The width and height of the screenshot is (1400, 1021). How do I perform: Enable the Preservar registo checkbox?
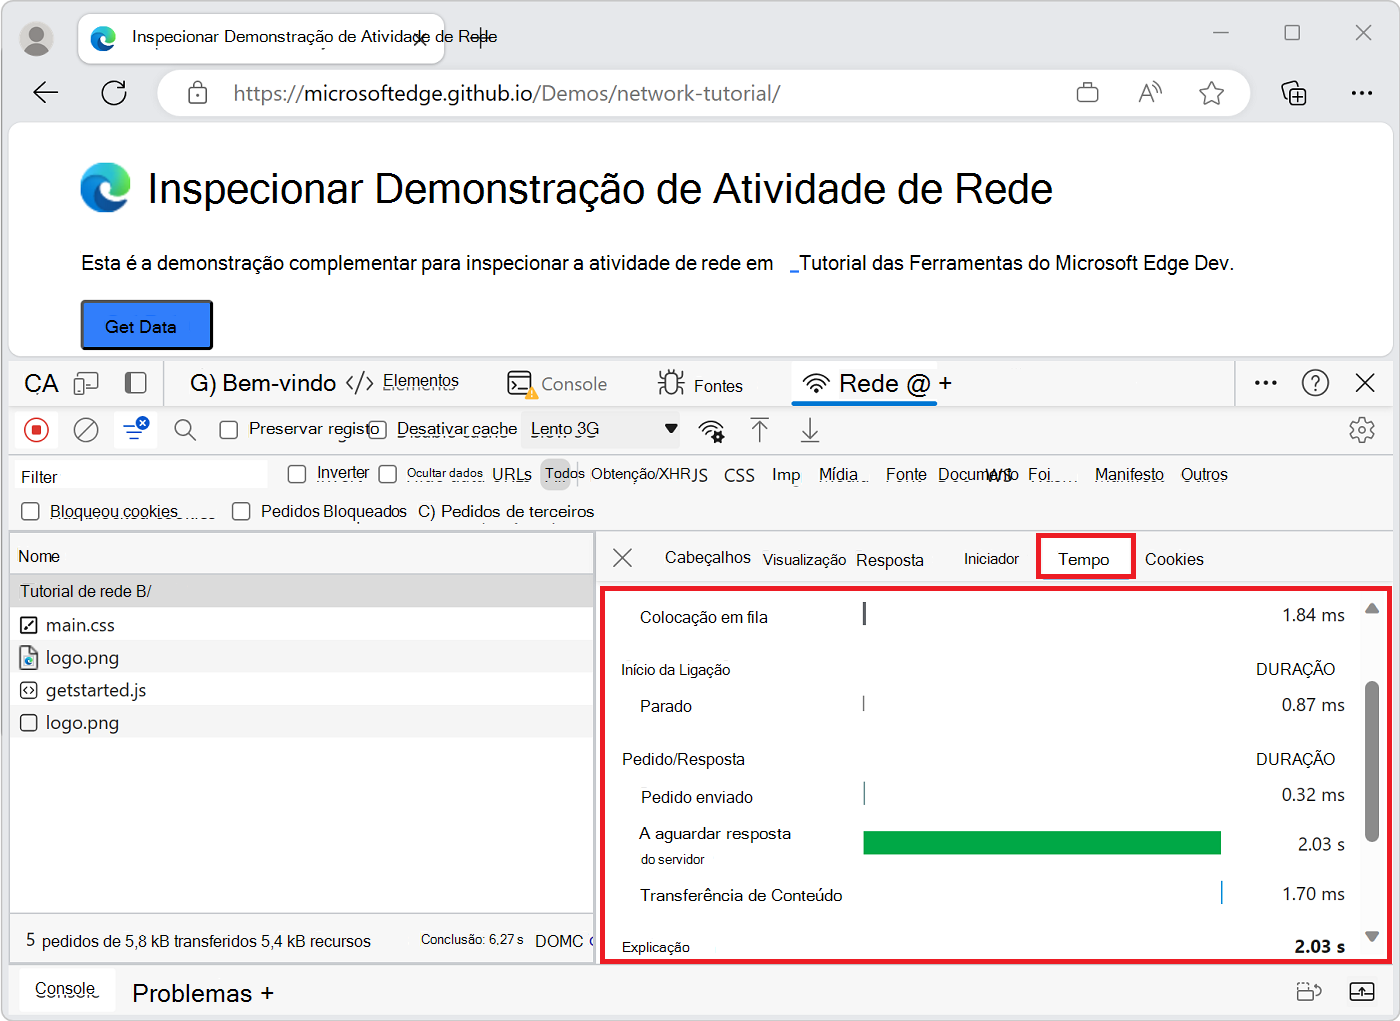click(229, 430)
